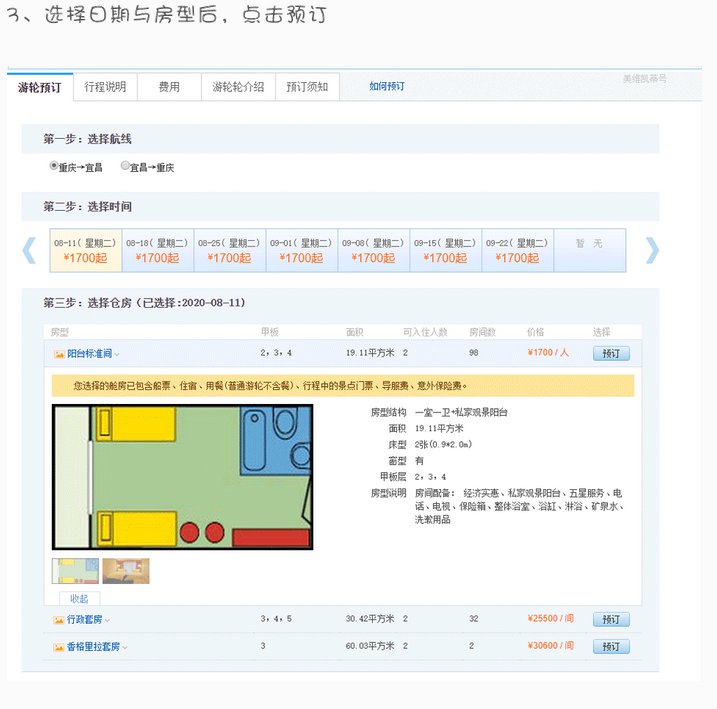
Task: Click 预订 button for 行政套房
Action: (611, 620)
